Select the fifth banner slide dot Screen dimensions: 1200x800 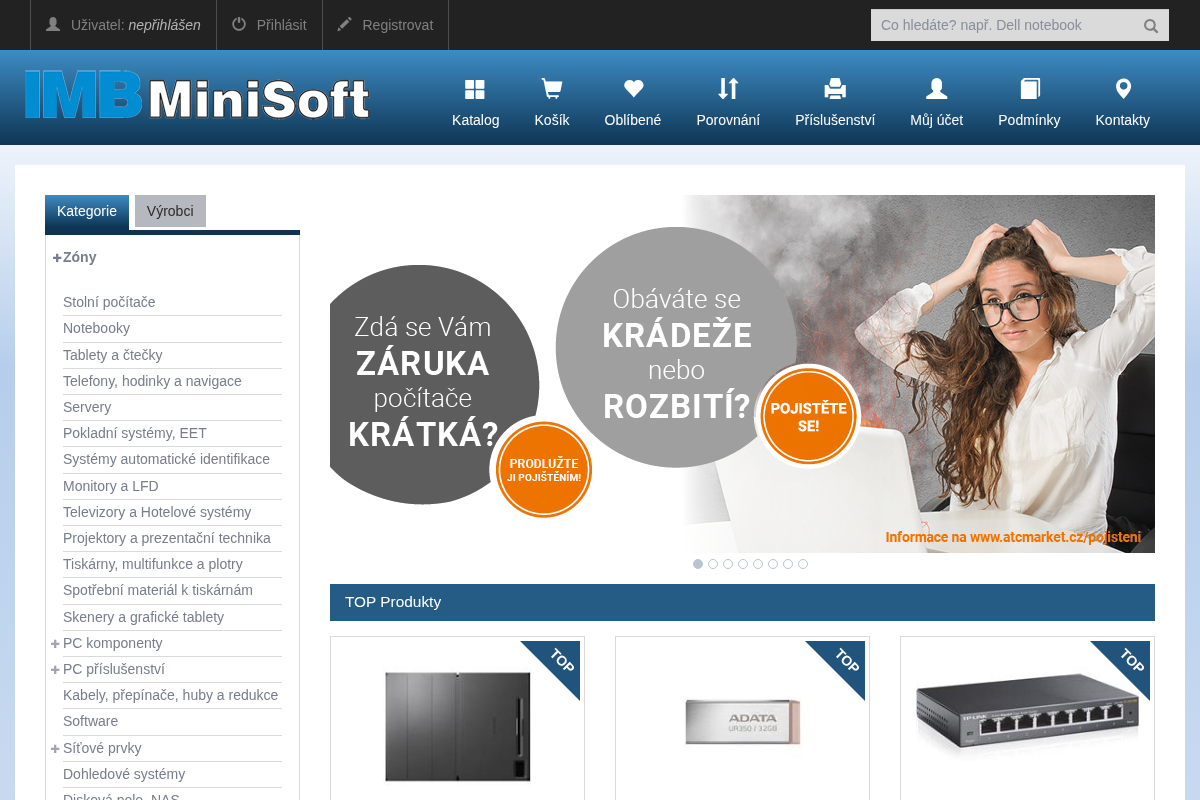click(x=758, y=564)
